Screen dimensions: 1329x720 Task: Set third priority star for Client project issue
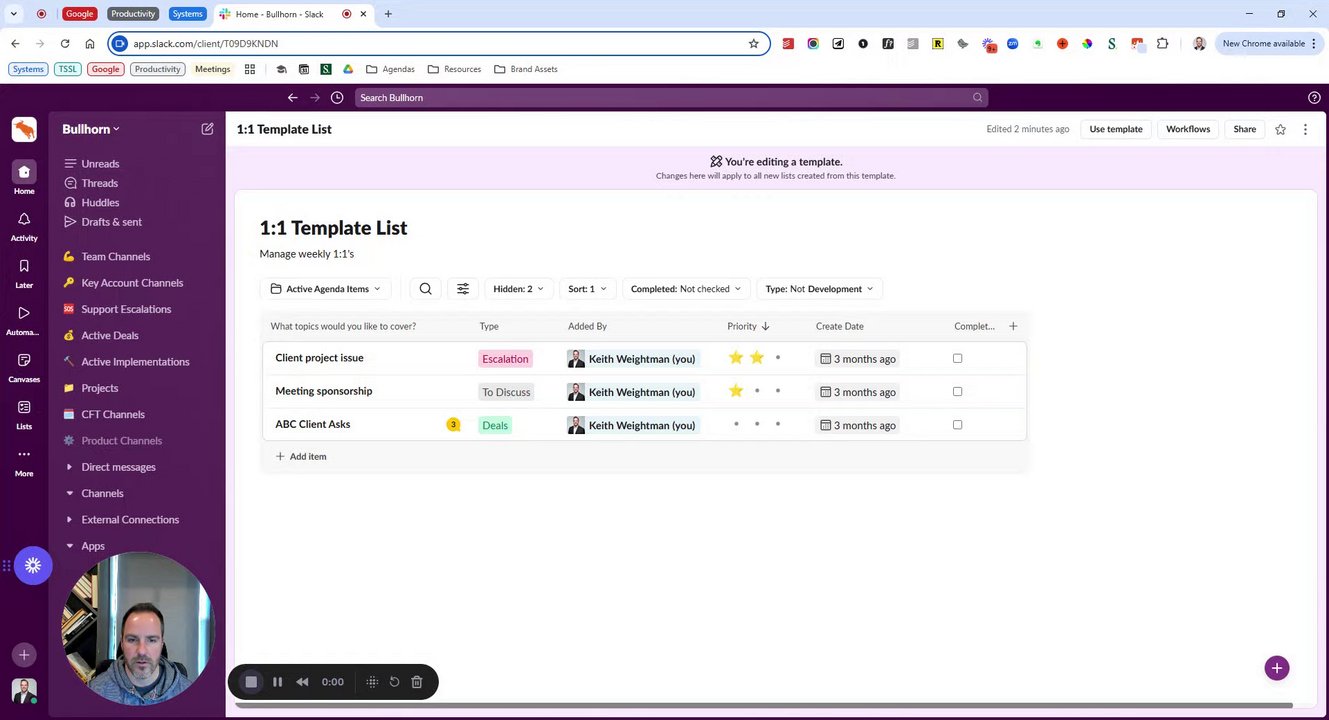tap(778, 358)
